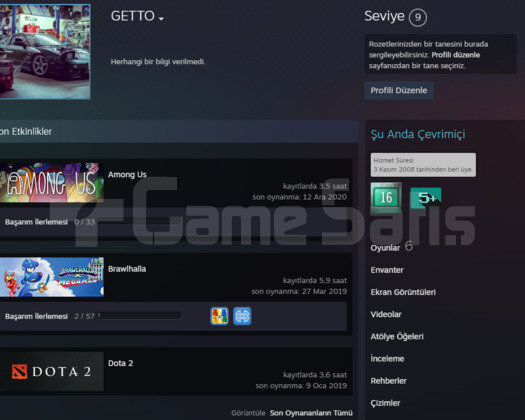Click Brawlhalla Başarım İlerlemesi 2 / 57 text
Screen dimensions: 525x420
50,316
